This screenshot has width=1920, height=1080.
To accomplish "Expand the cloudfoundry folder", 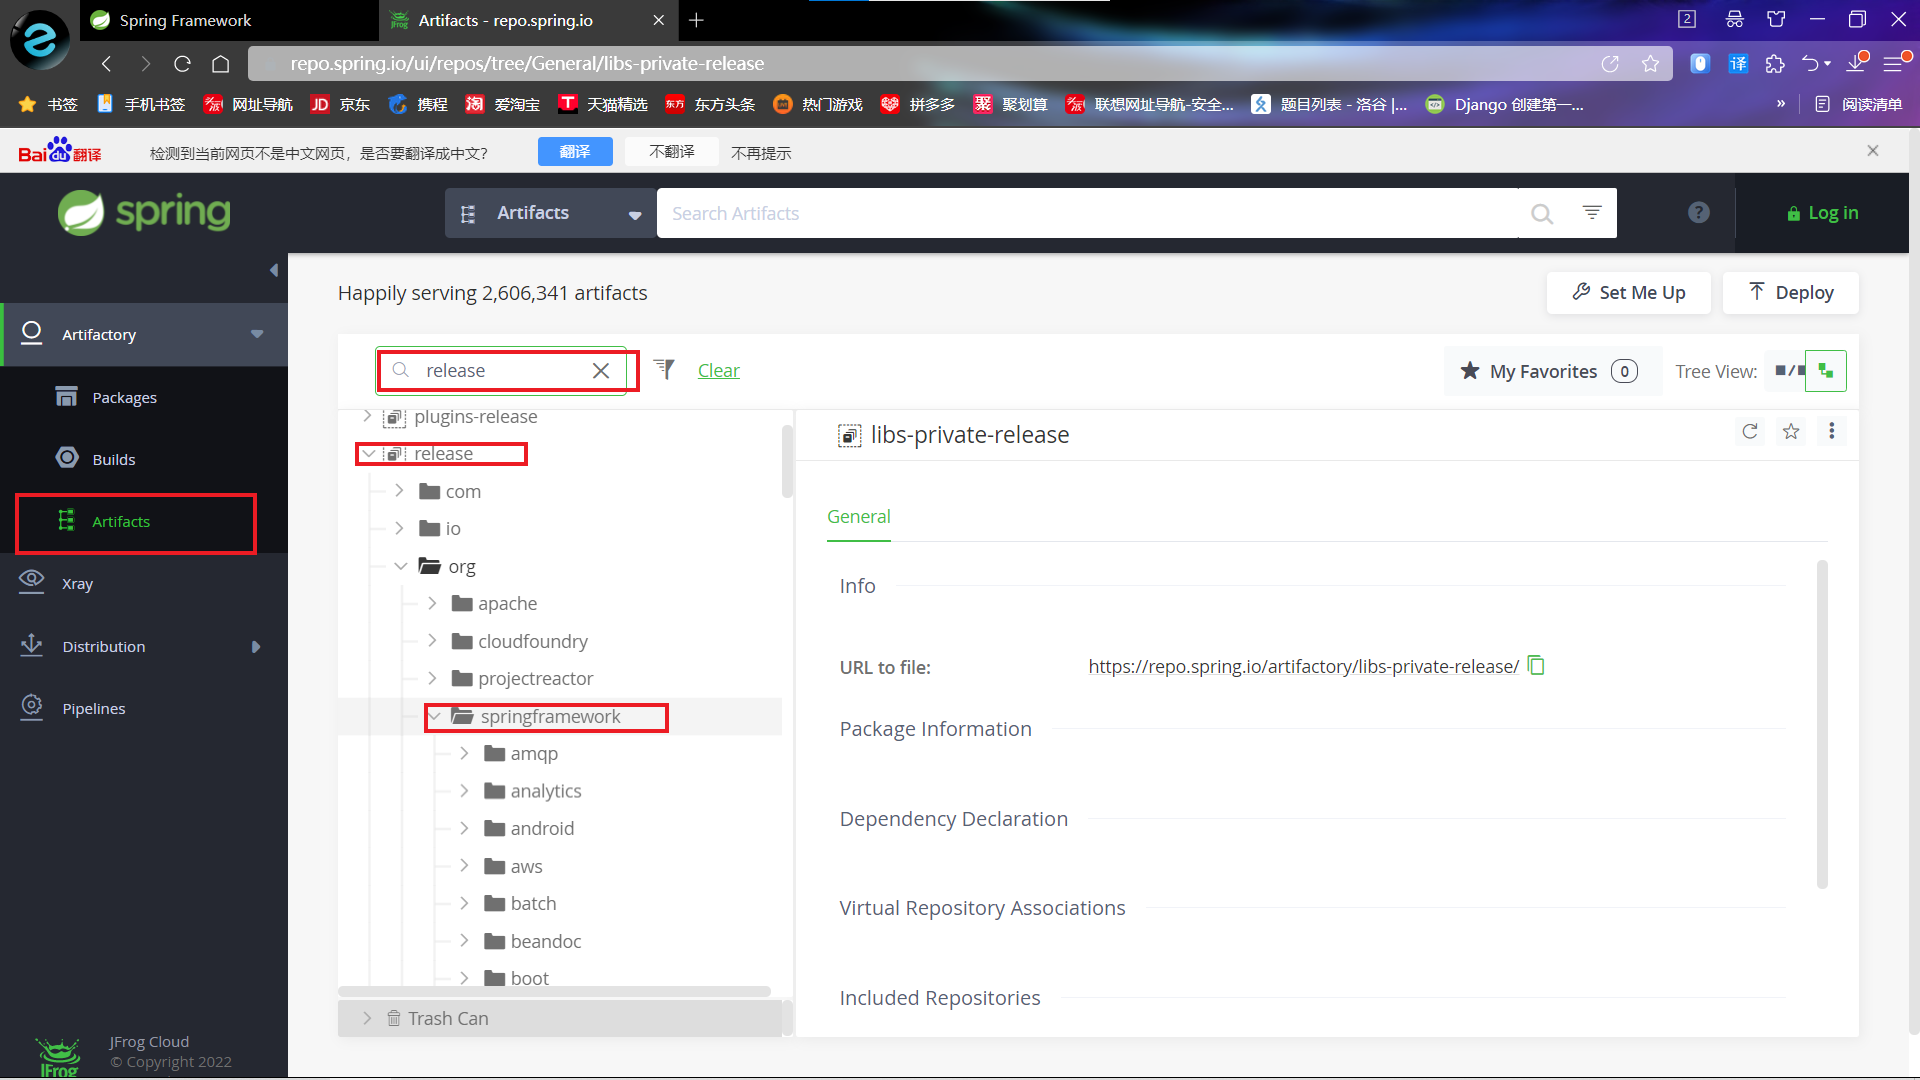I will click(432, 641).
